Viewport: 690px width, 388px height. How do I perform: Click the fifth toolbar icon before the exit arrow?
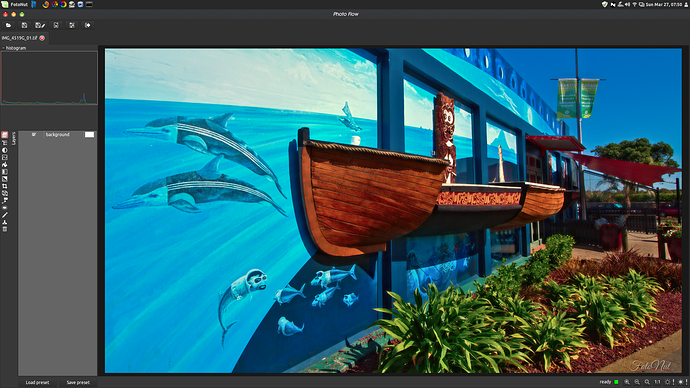pyautogui.click(x=72, y=26)
